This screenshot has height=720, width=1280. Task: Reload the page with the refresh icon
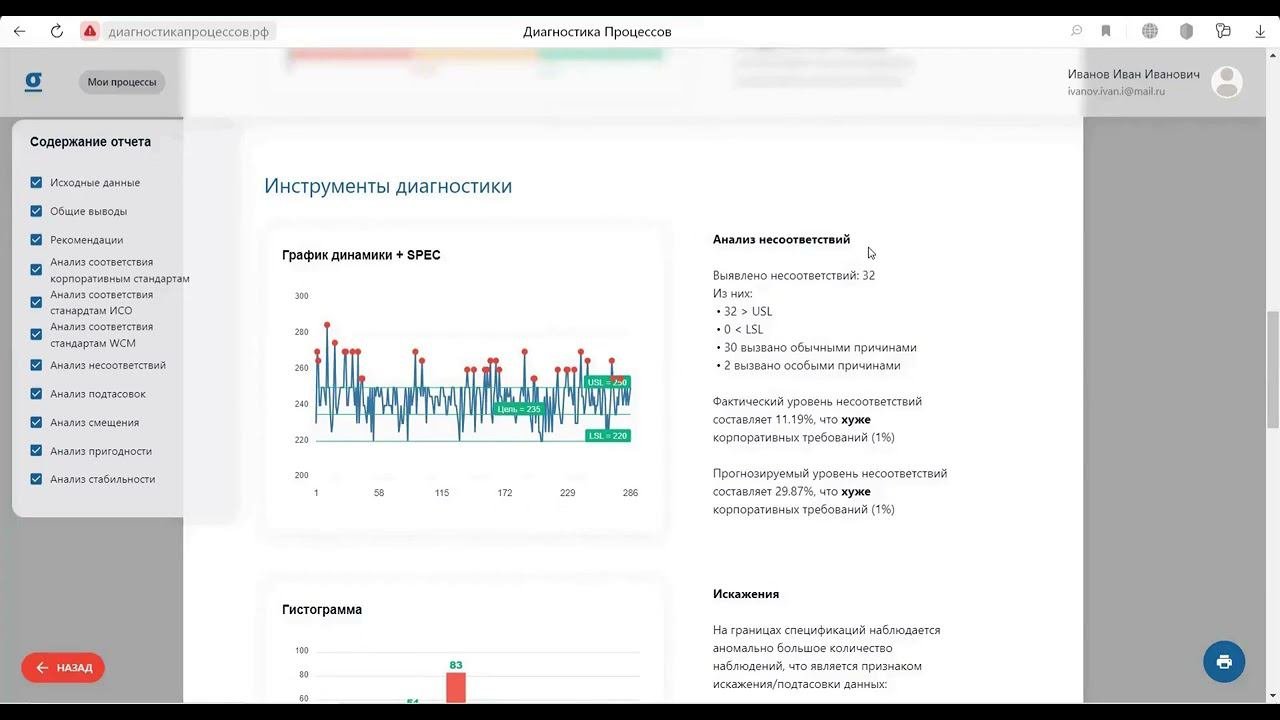(57, 31)
